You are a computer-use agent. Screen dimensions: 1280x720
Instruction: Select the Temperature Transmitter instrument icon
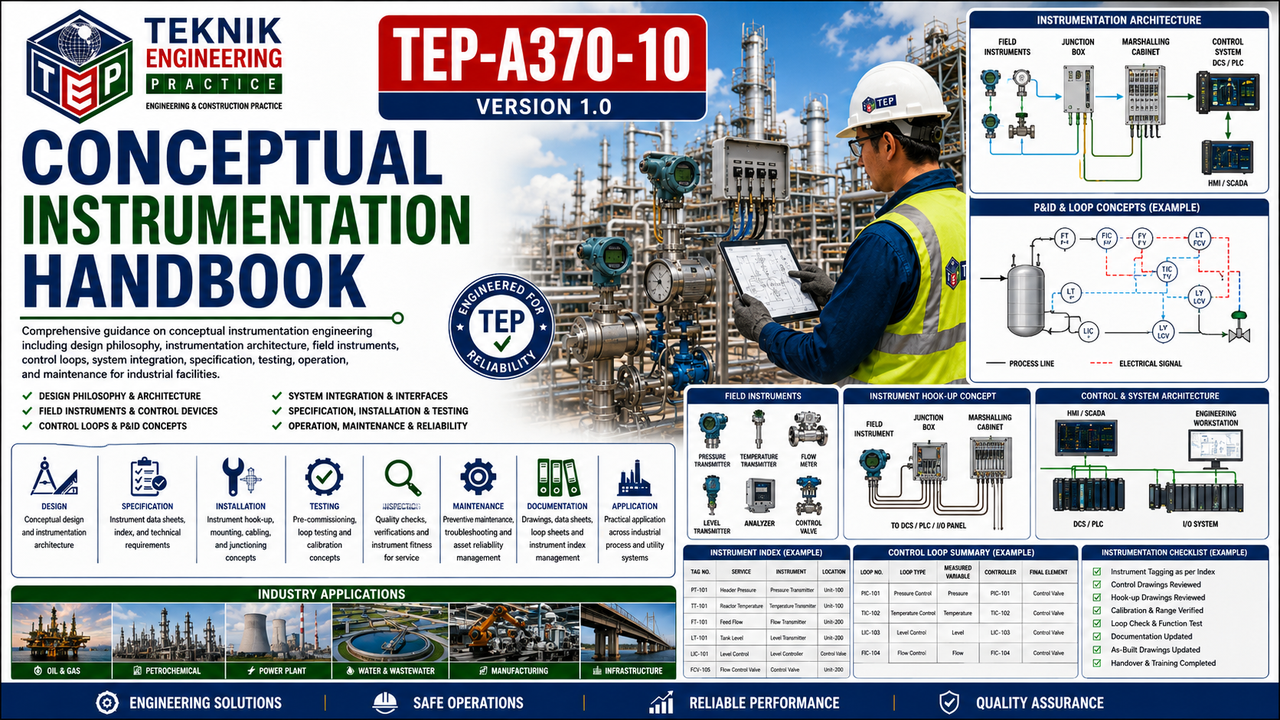tap(759, 428)
